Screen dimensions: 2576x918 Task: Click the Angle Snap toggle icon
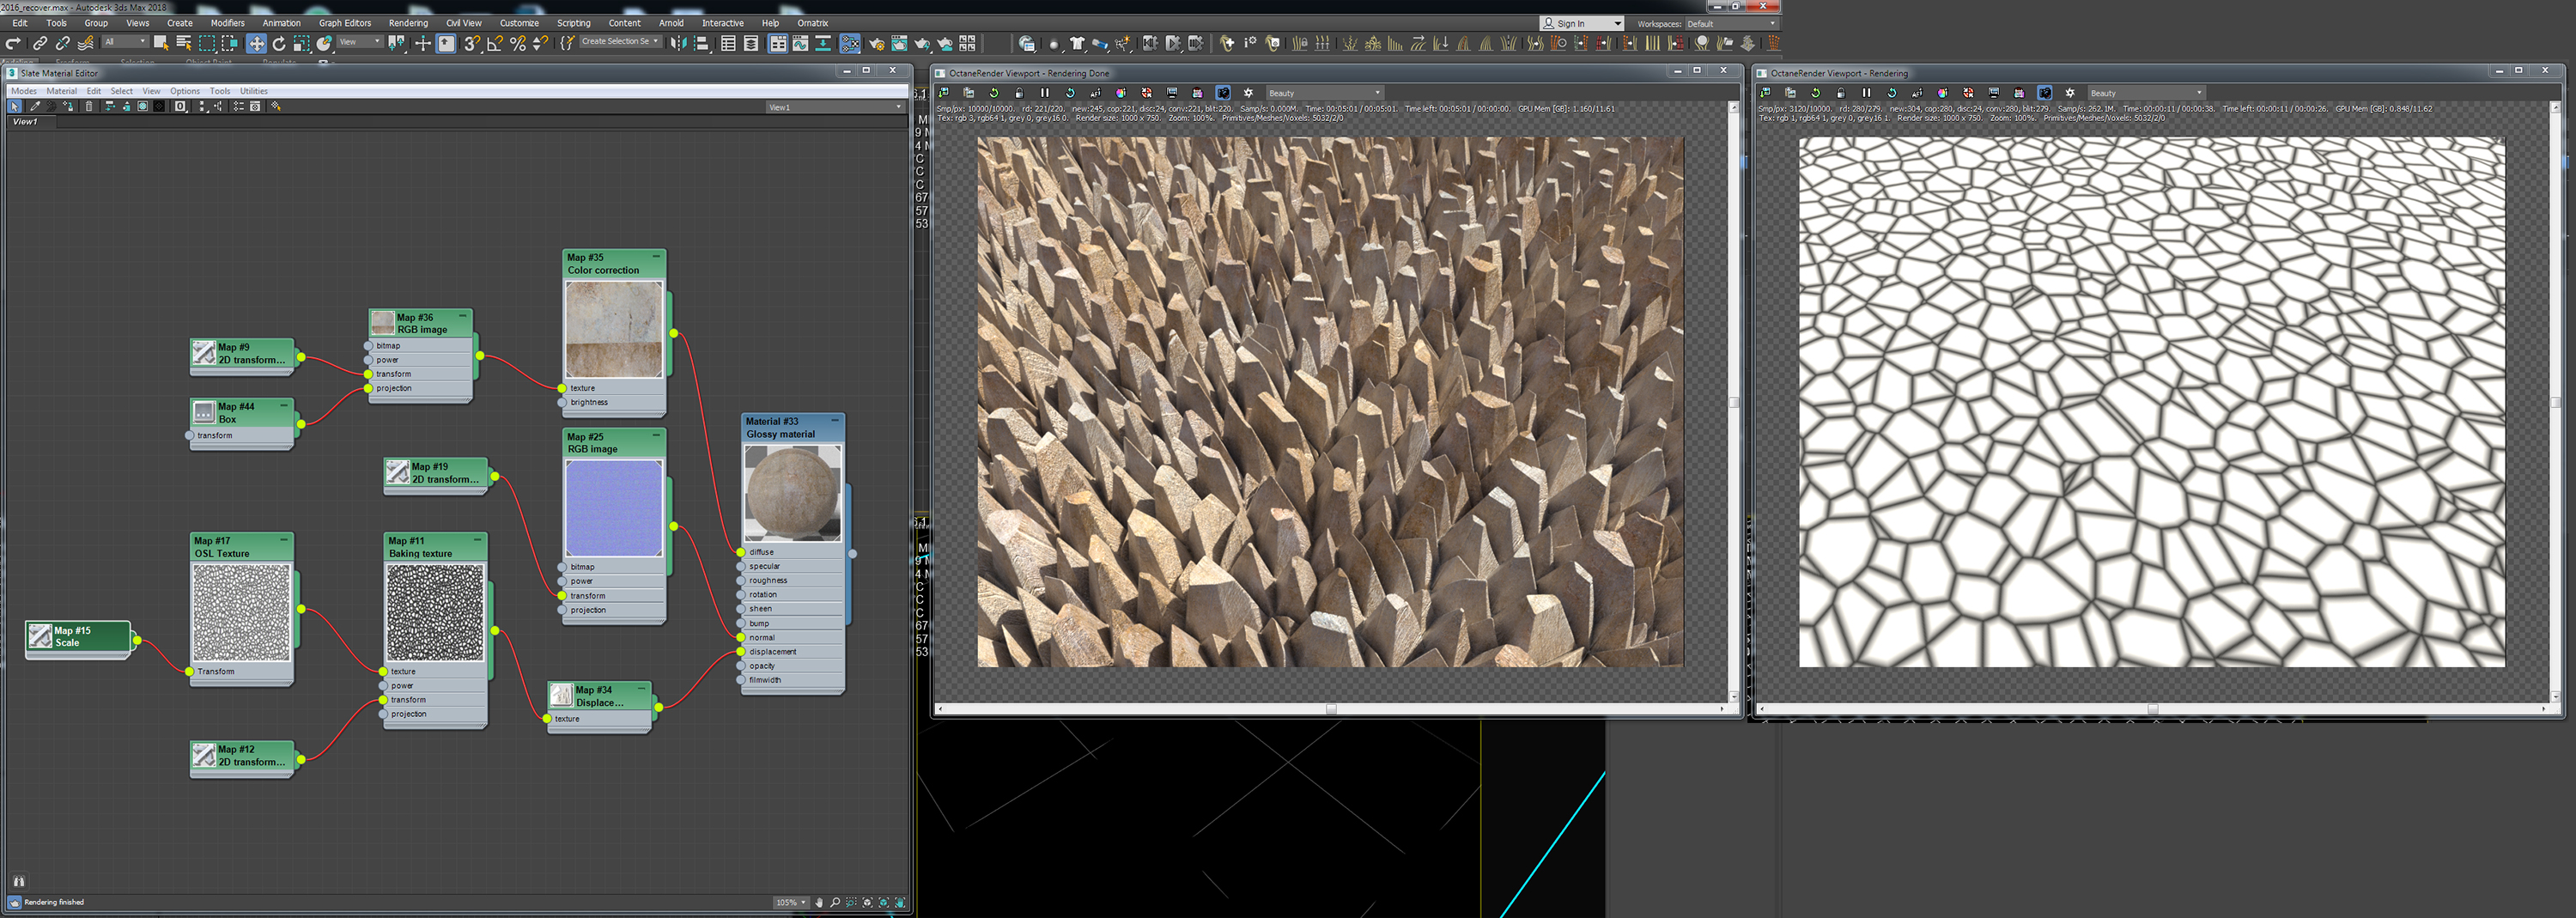click(494, 43)
